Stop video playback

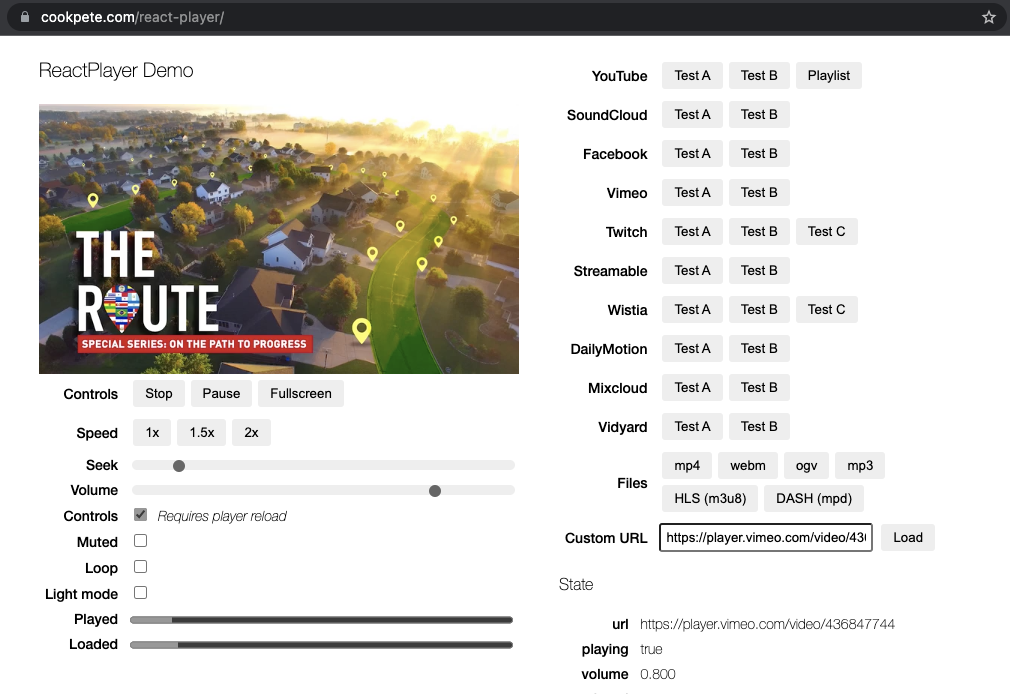[x=158, y=393]
